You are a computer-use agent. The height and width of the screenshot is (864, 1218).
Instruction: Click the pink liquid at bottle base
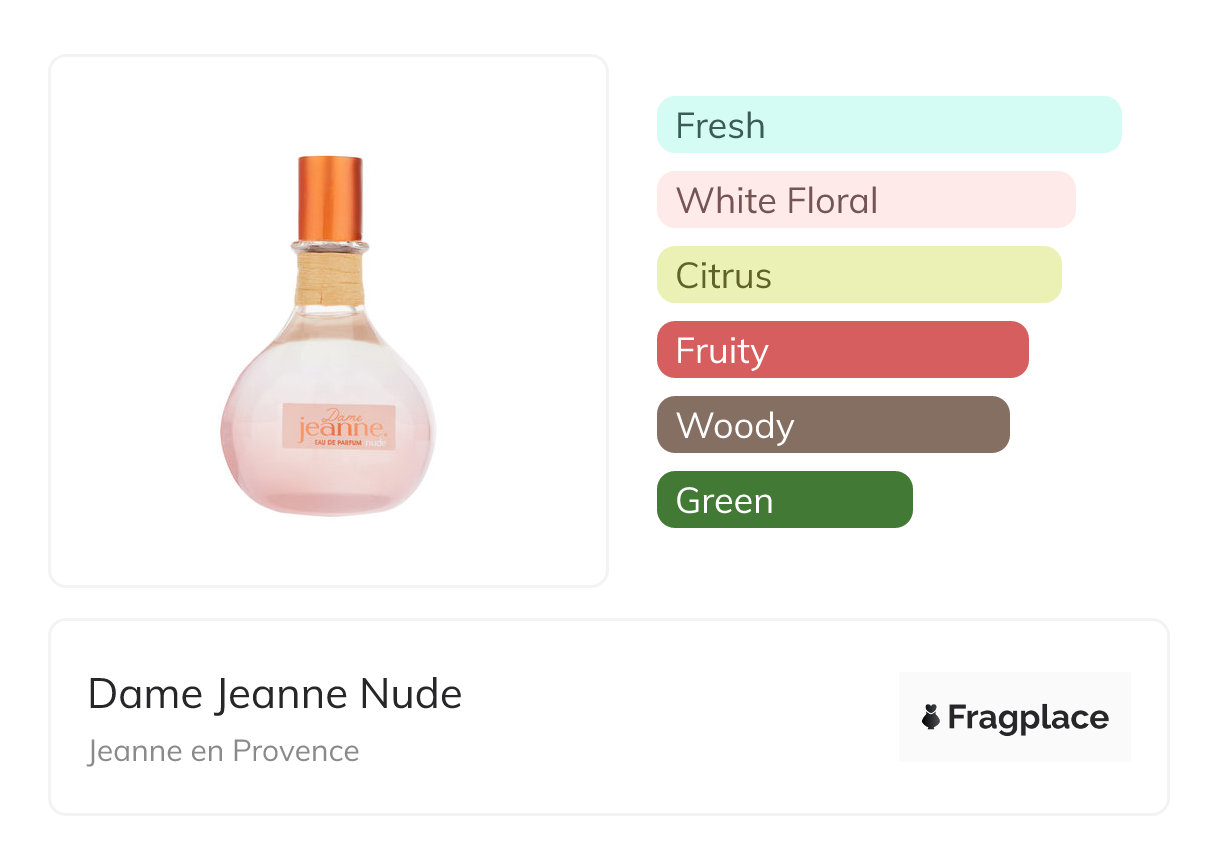point(327,490)
